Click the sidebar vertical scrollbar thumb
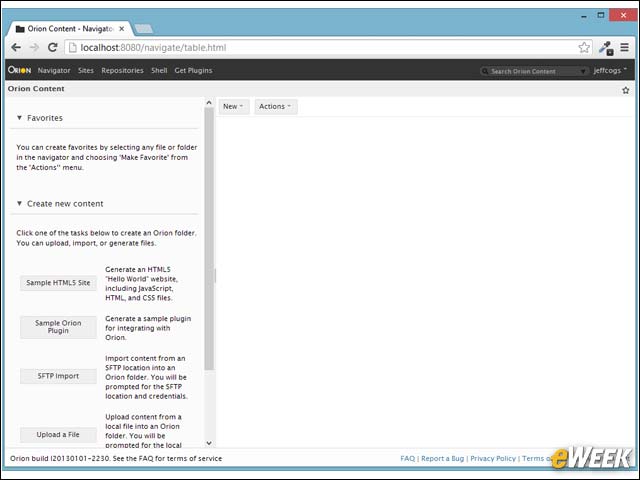The image size is (640, 480). pos(209,239)
